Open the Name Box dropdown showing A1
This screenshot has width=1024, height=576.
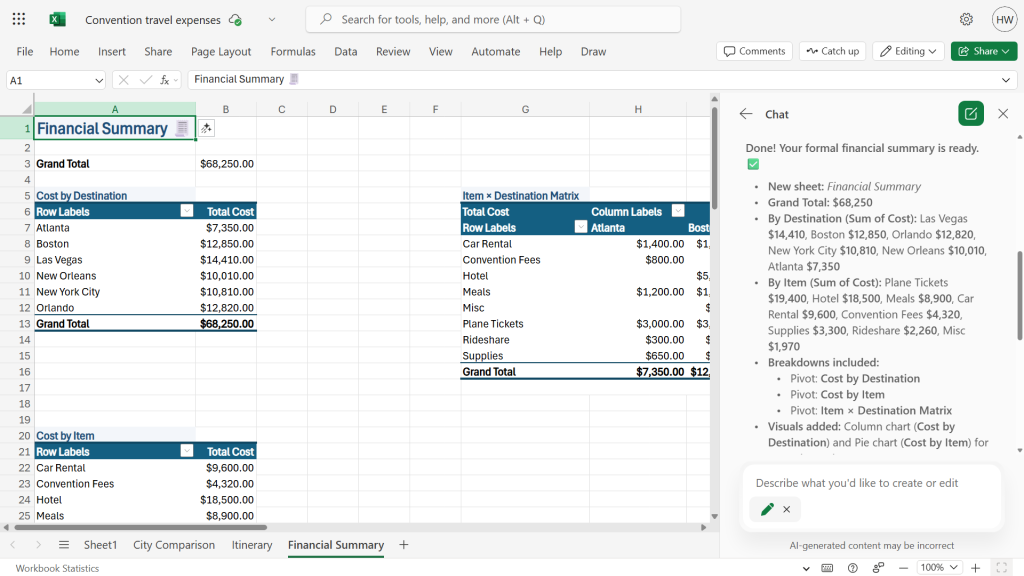point(98,80)
